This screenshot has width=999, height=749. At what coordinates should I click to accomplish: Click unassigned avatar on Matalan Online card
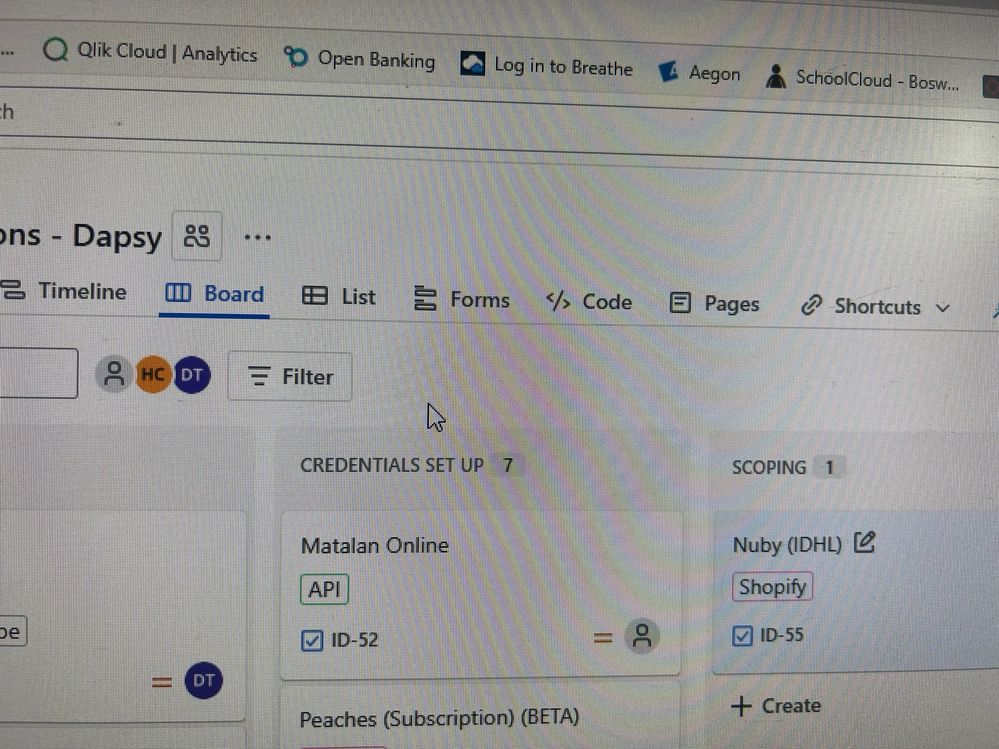tap(642, 636)
